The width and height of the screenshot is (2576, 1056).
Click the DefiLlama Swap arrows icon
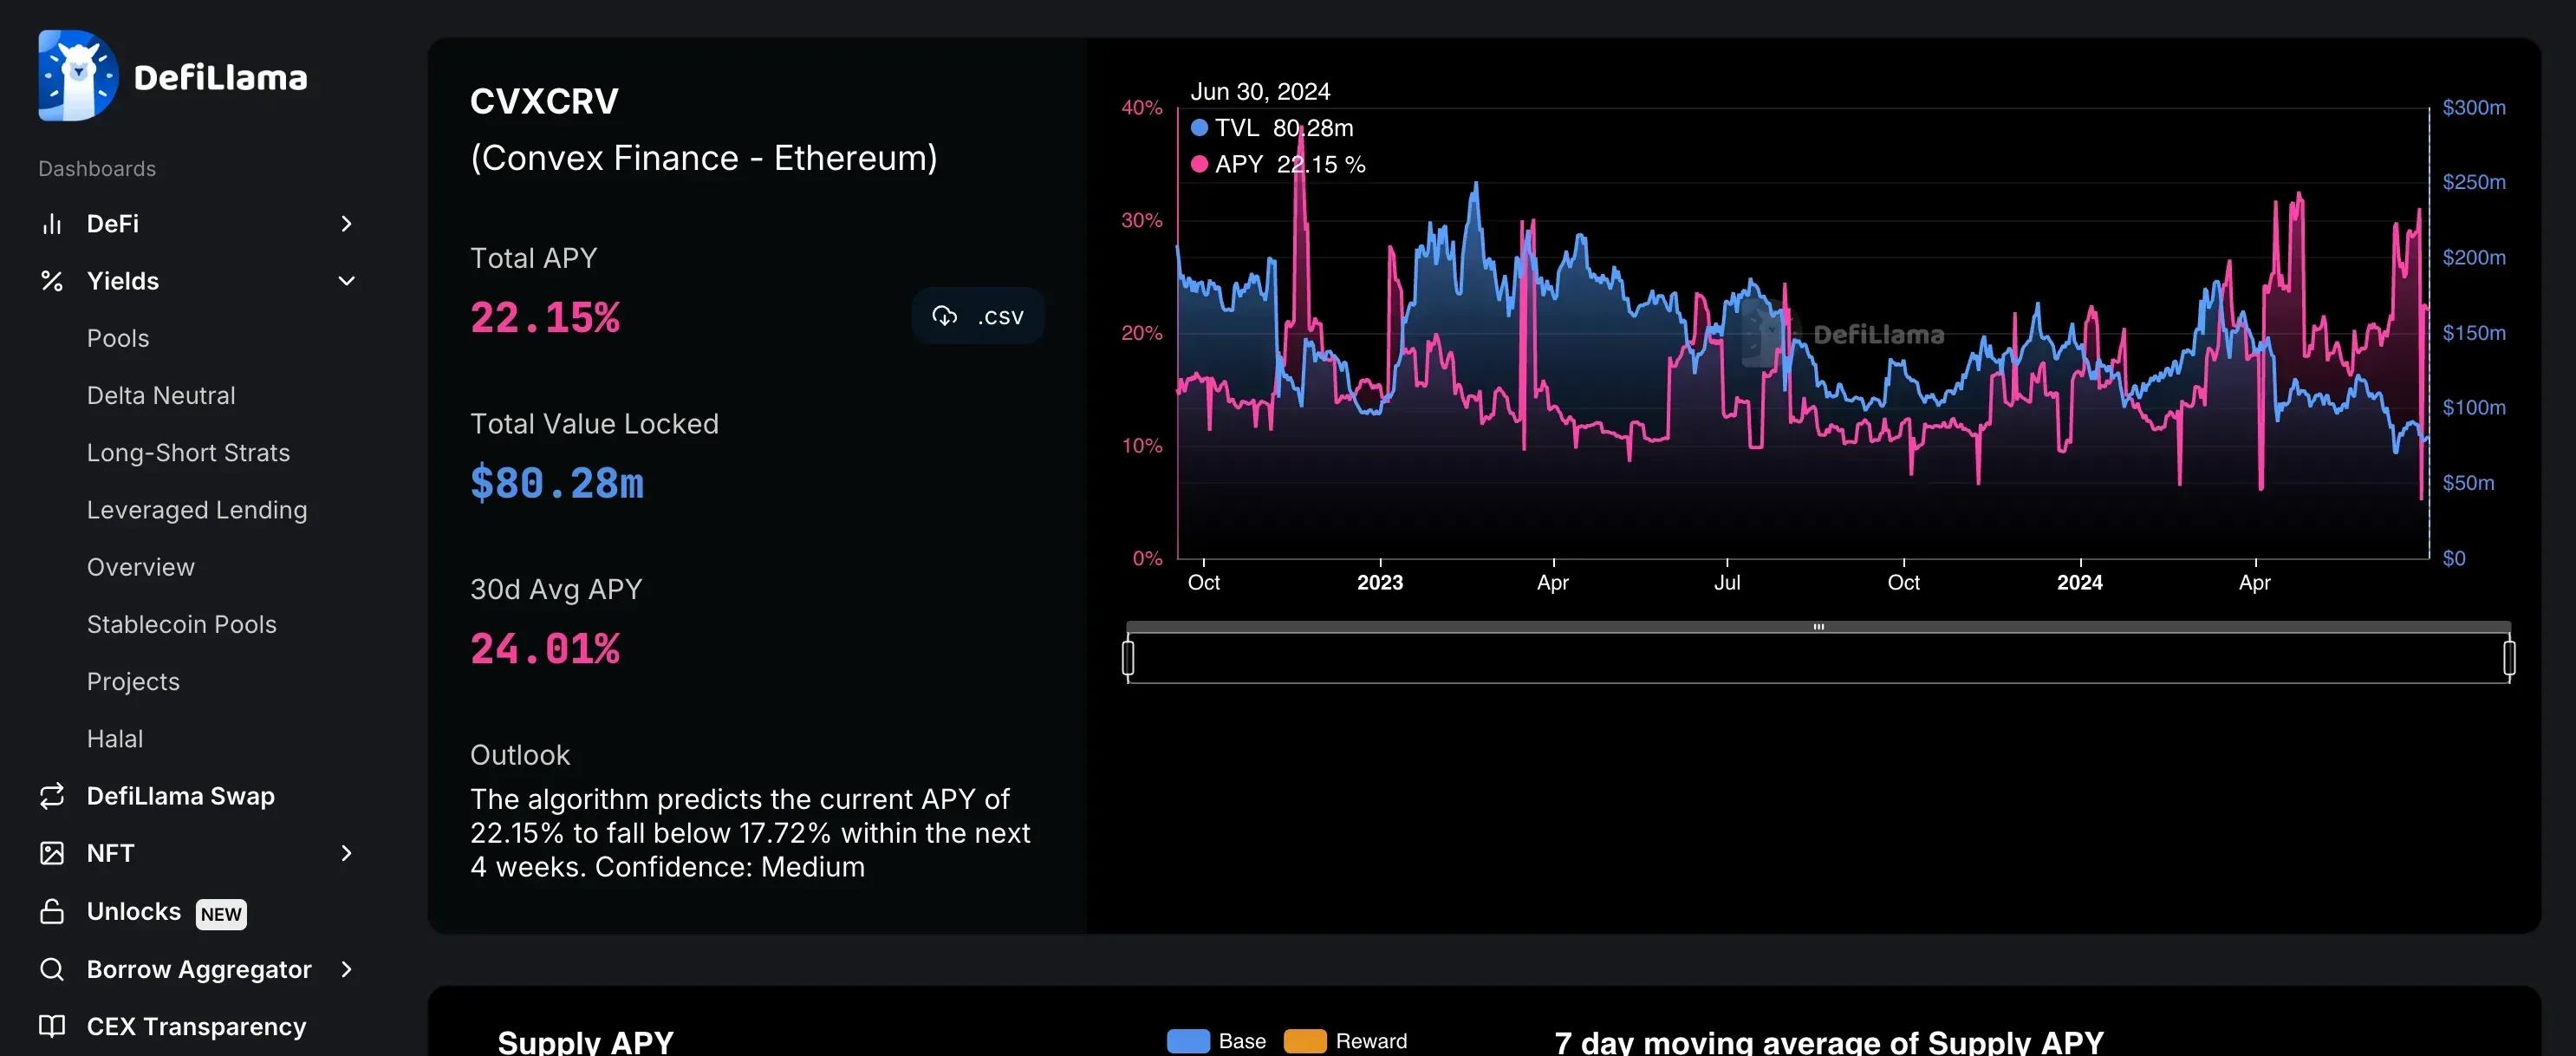tap(52, 796)
